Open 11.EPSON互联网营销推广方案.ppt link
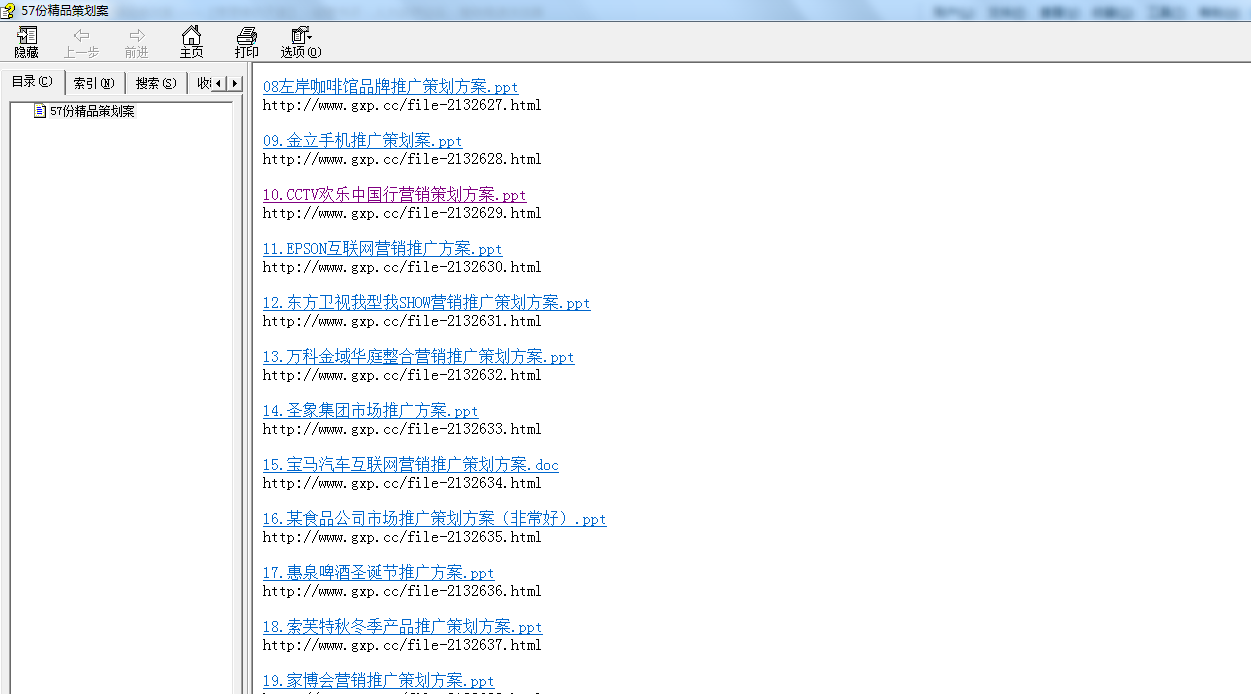This screenshot has width=1251, height=694. coord(383,249)
